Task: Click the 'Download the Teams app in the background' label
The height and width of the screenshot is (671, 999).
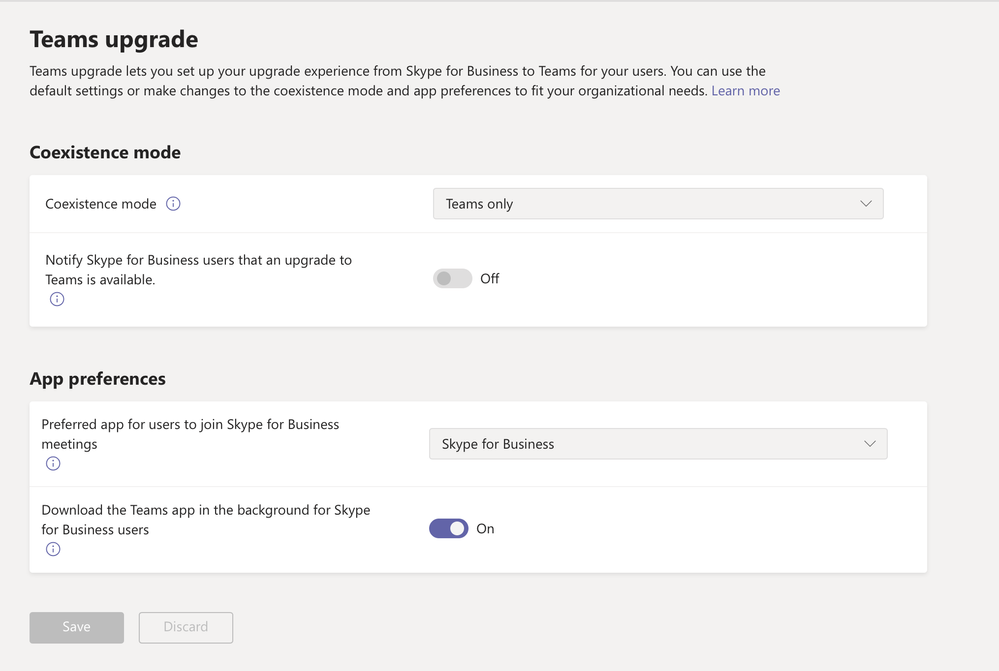Action: coord(206,519)
